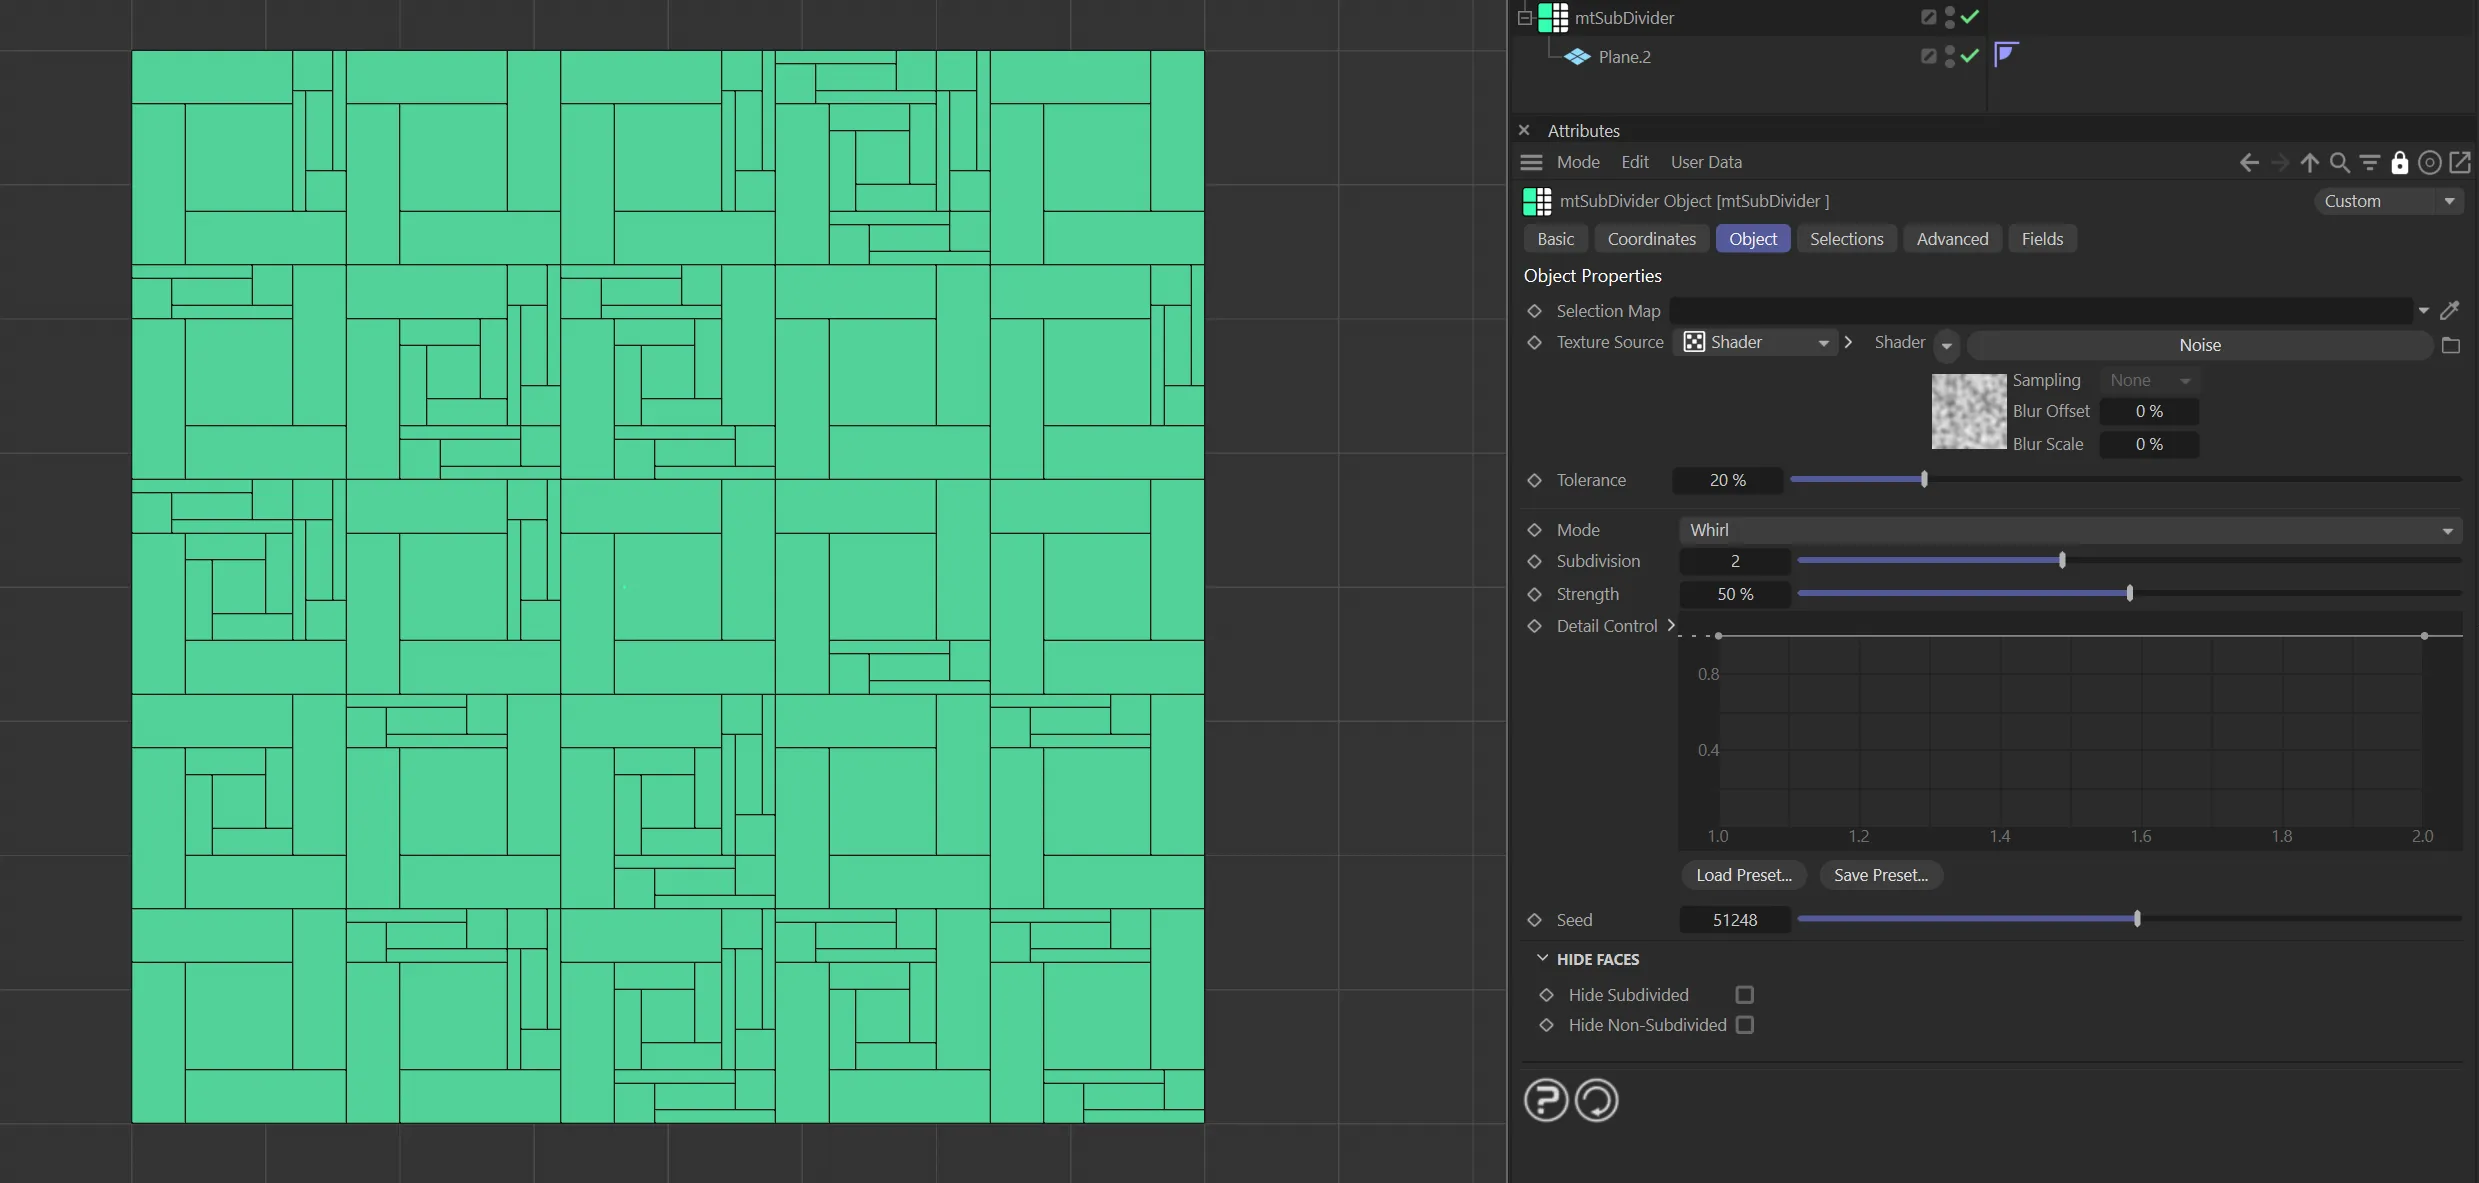The image size is (2479, 1183).
Task: Click the Selection Map eyedropper picker icon
Action: [x=2449, y=311]
